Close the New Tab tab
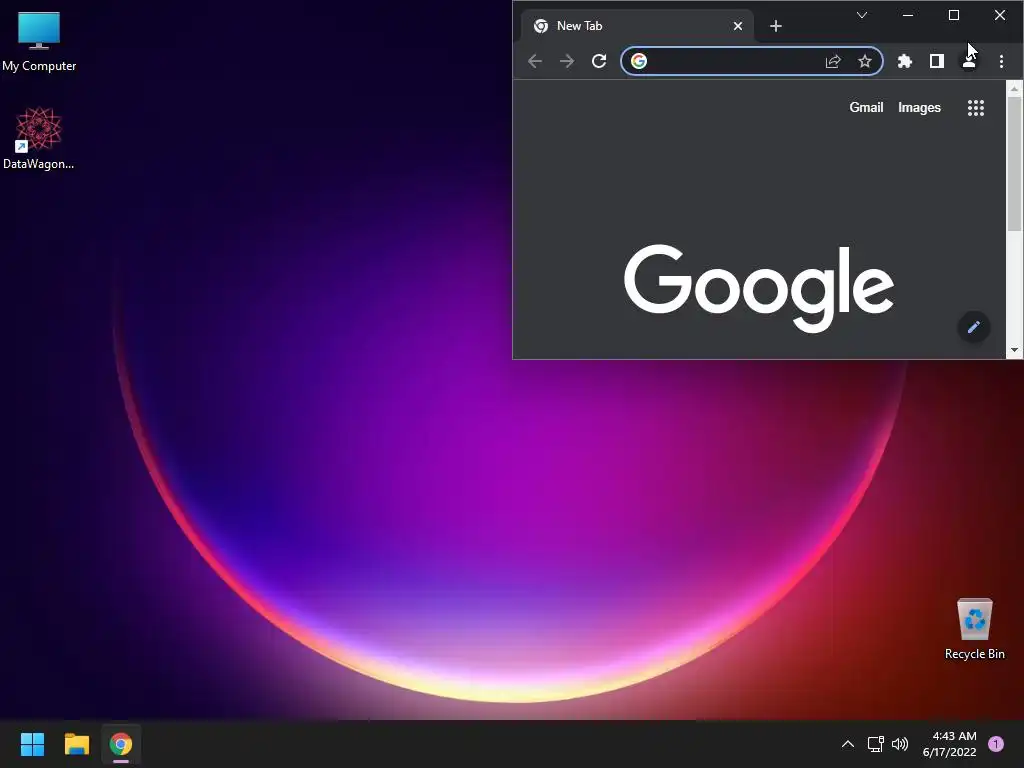This screenshot has height=768, width=1024. (x=737, y=26)
